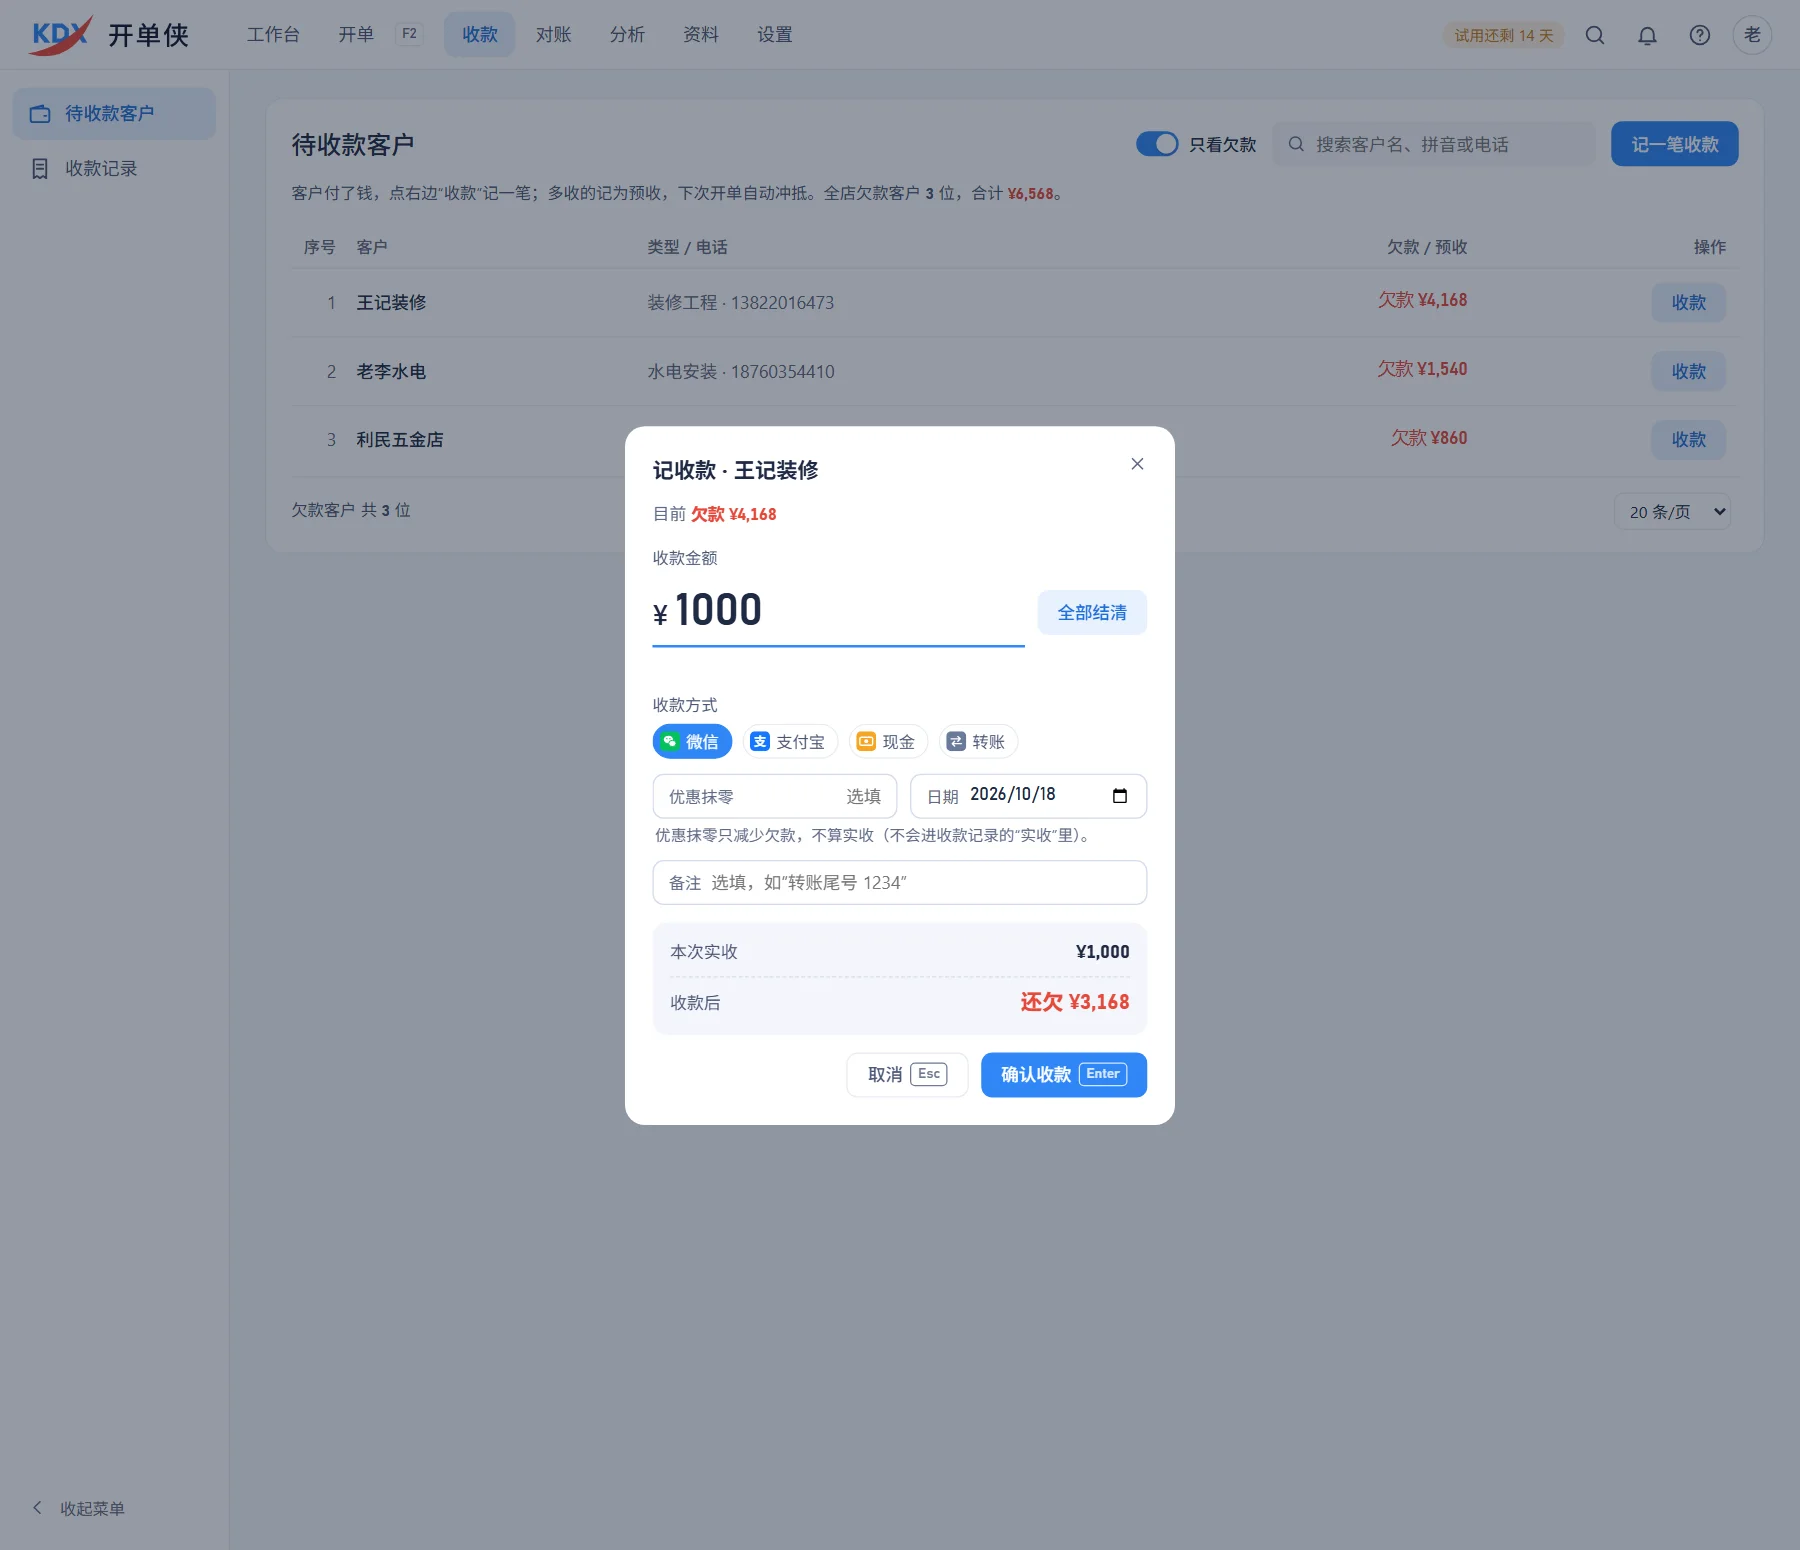Open the 资料 tab
Screen dimensions: 1800x1550
pyautogui.click(x=701, y=35)
